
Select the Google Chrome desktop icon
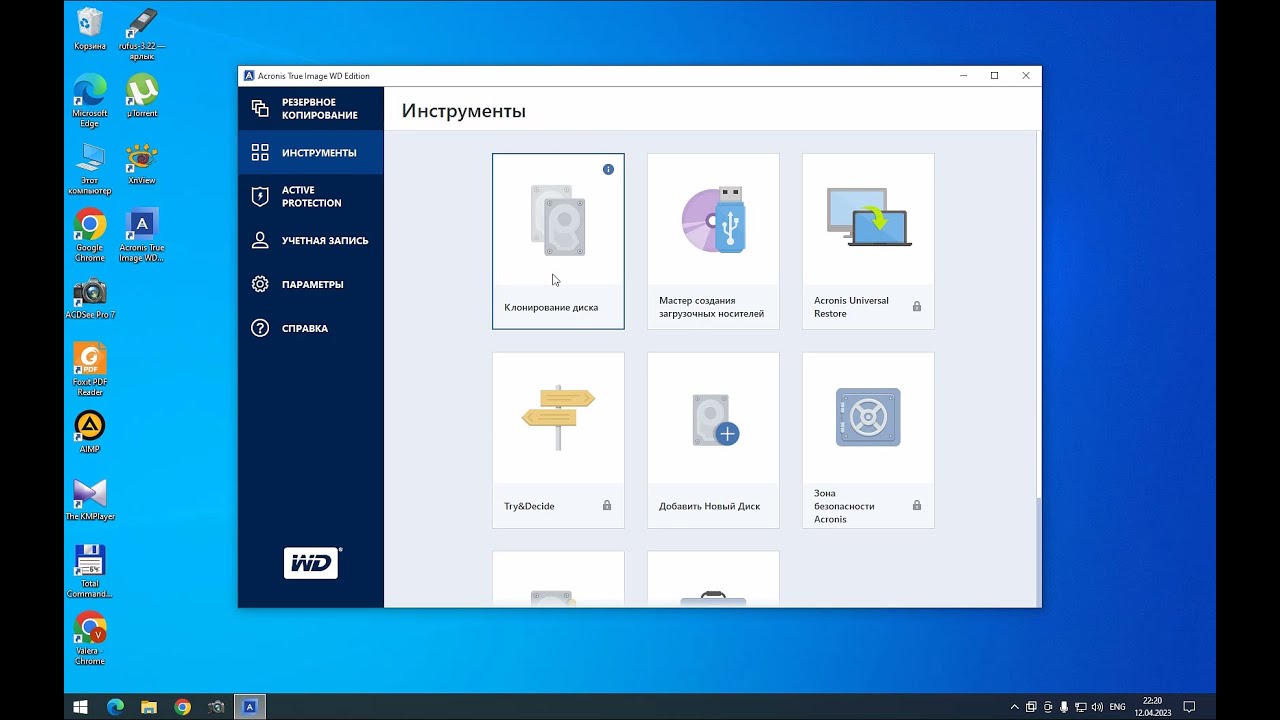pyautogui.click(x=89, y=235)
